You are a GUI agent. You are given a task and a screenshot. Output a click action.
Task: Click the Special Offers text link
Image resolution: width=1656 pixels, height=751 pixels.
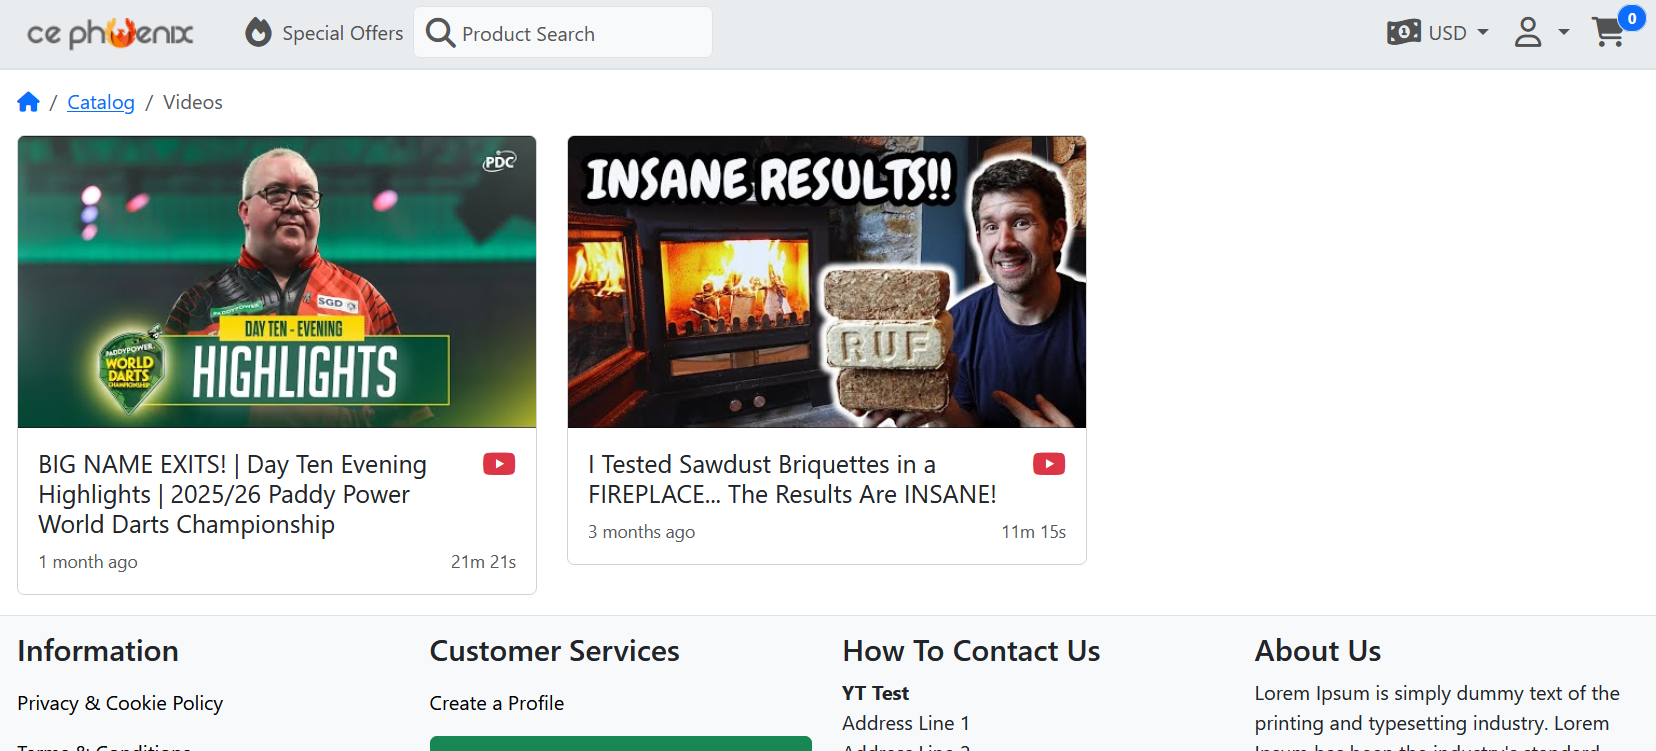(x=343, y=33)
